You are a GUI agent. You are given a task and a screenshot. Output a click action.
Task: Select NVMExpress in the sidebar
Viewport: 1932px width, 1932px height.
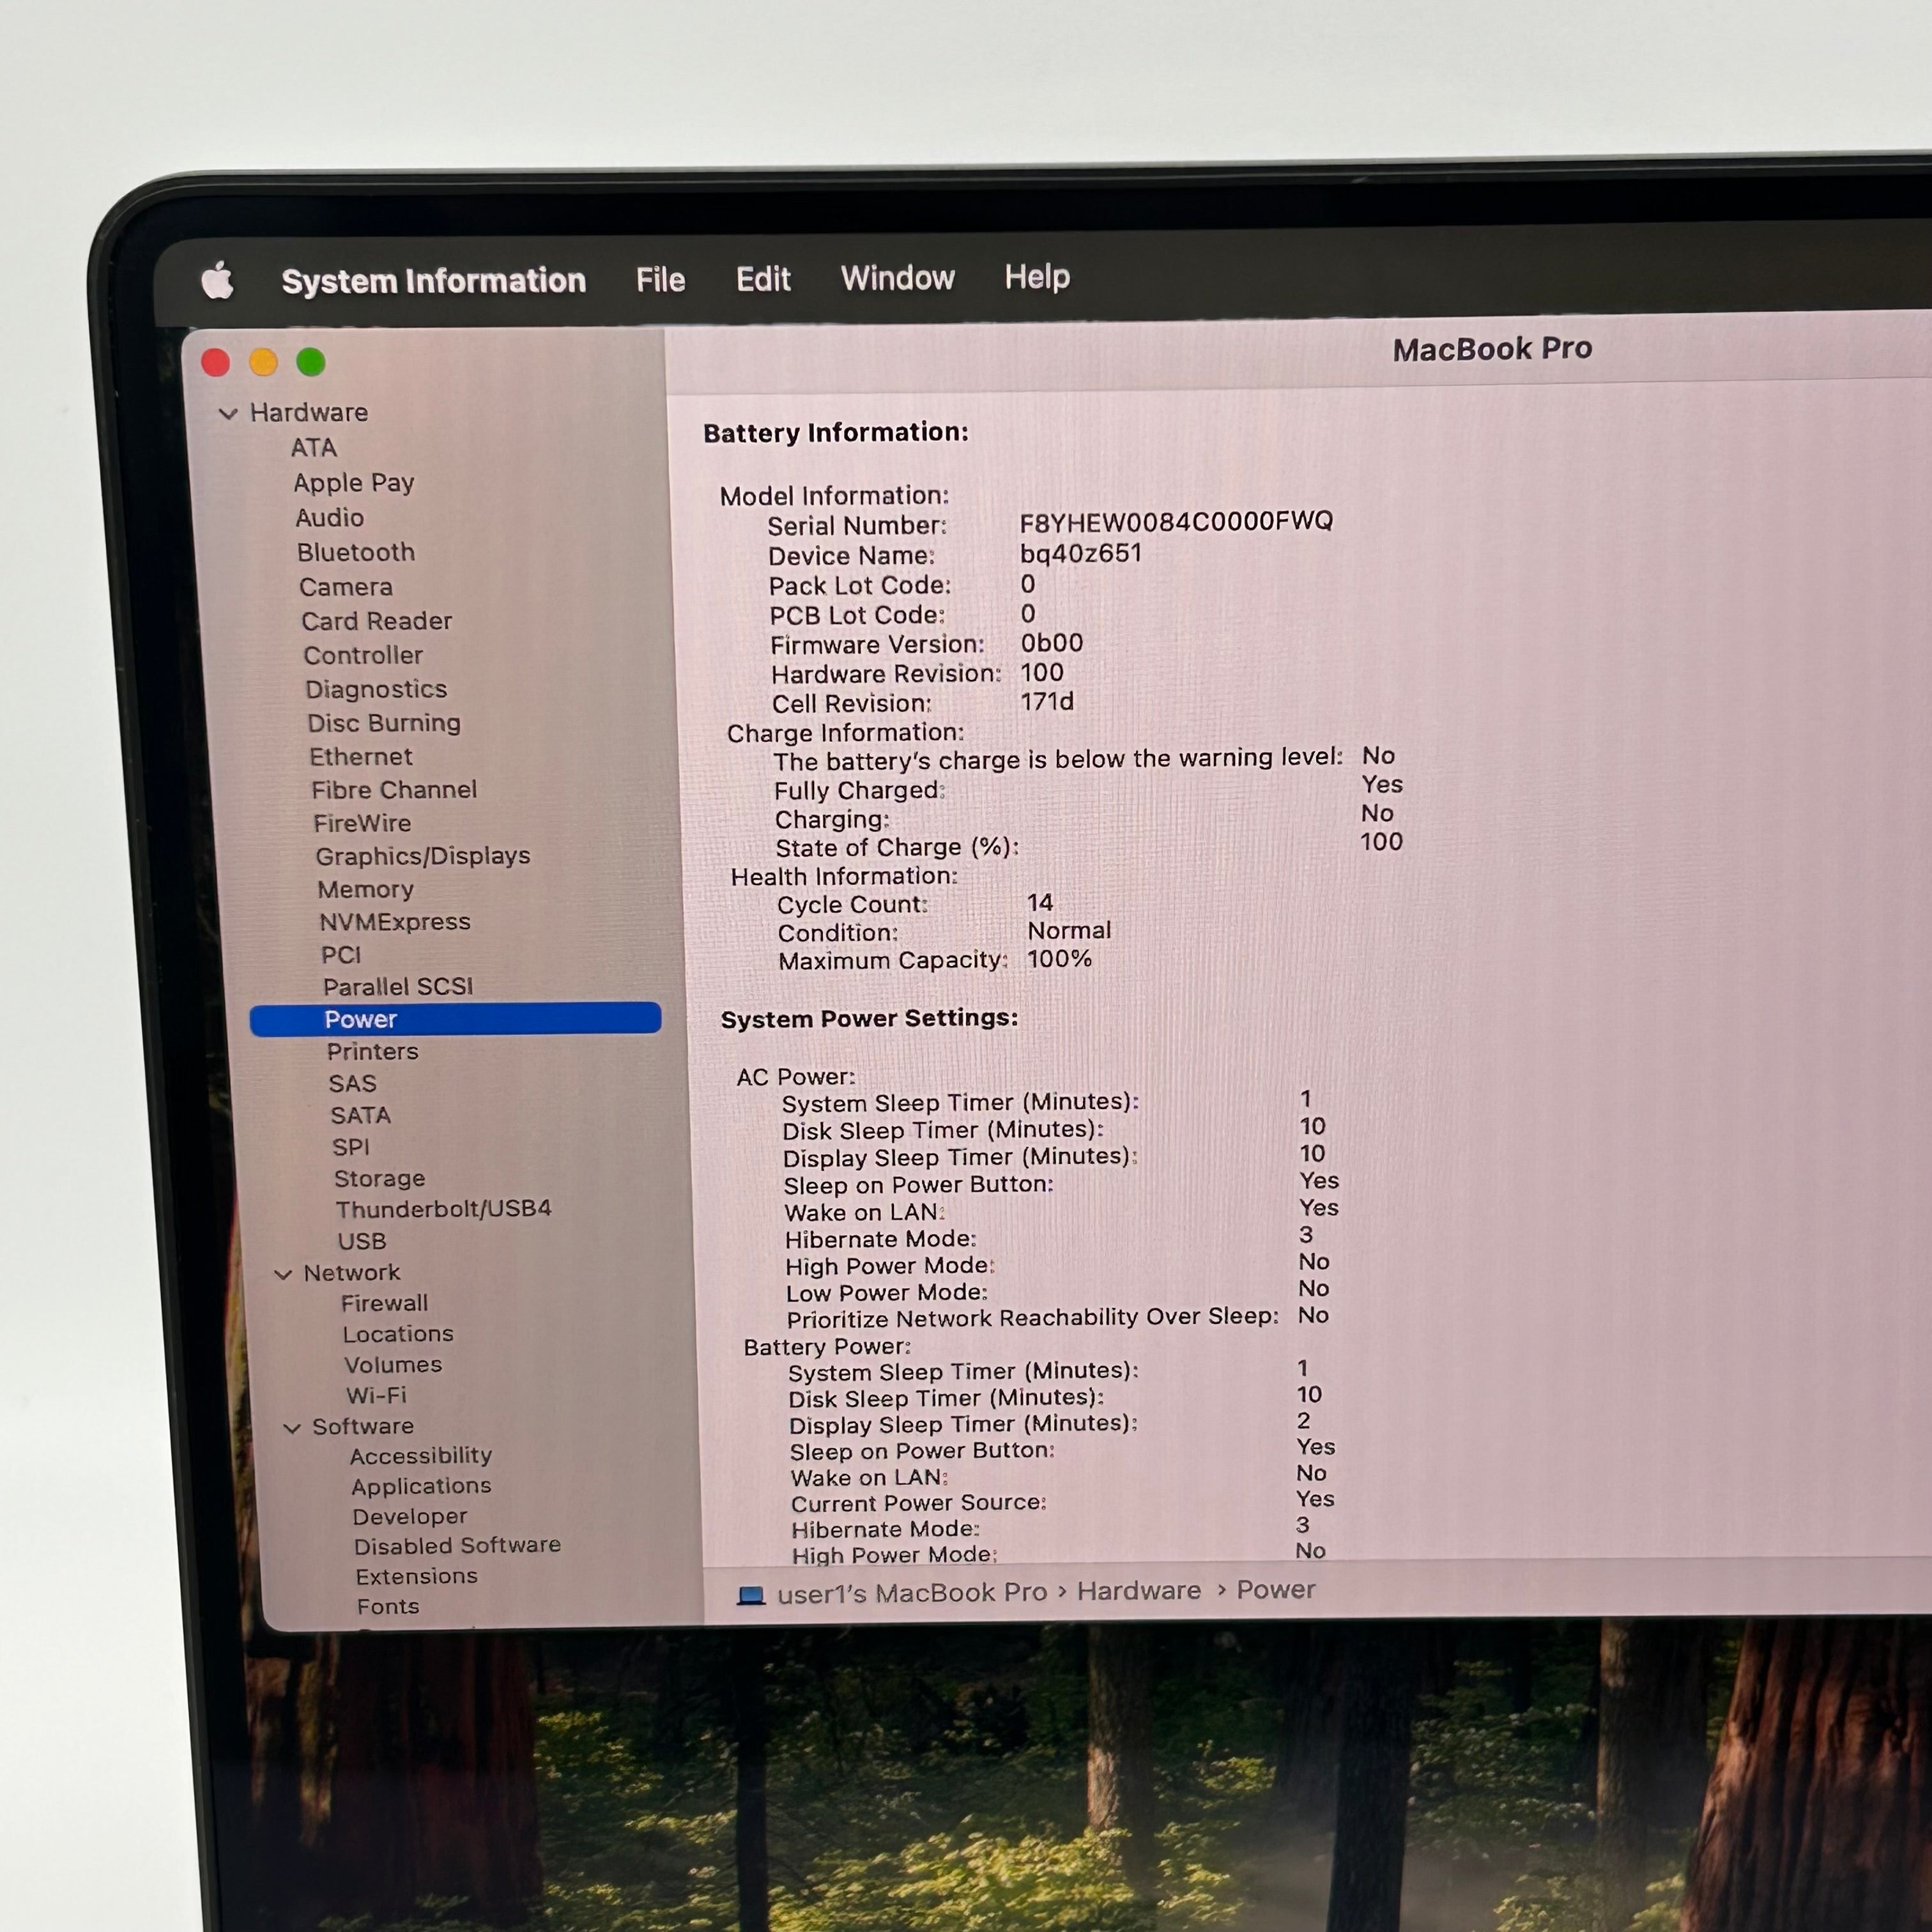point(395,922)
